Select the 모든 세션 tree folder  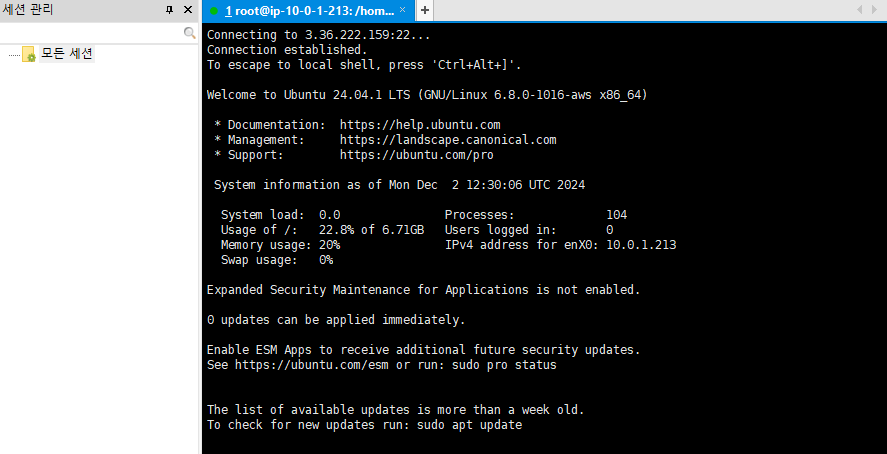coord(67,54)
